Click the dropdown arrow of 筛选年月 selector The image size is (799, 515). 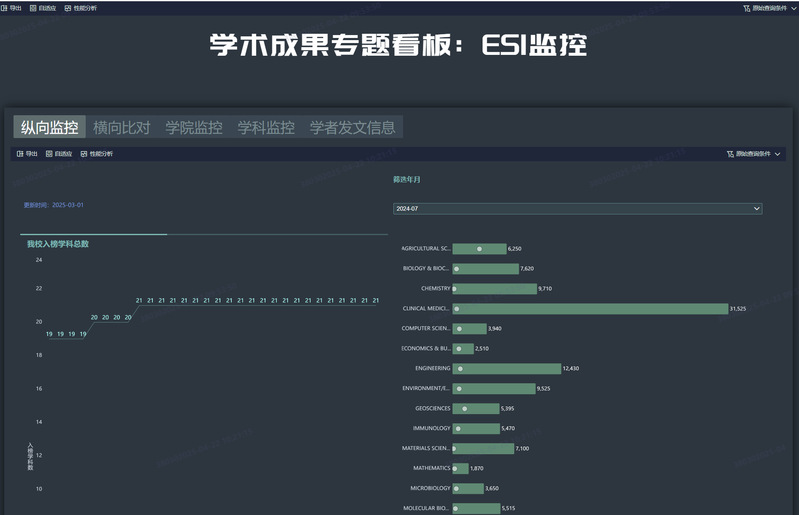(755, 208)
